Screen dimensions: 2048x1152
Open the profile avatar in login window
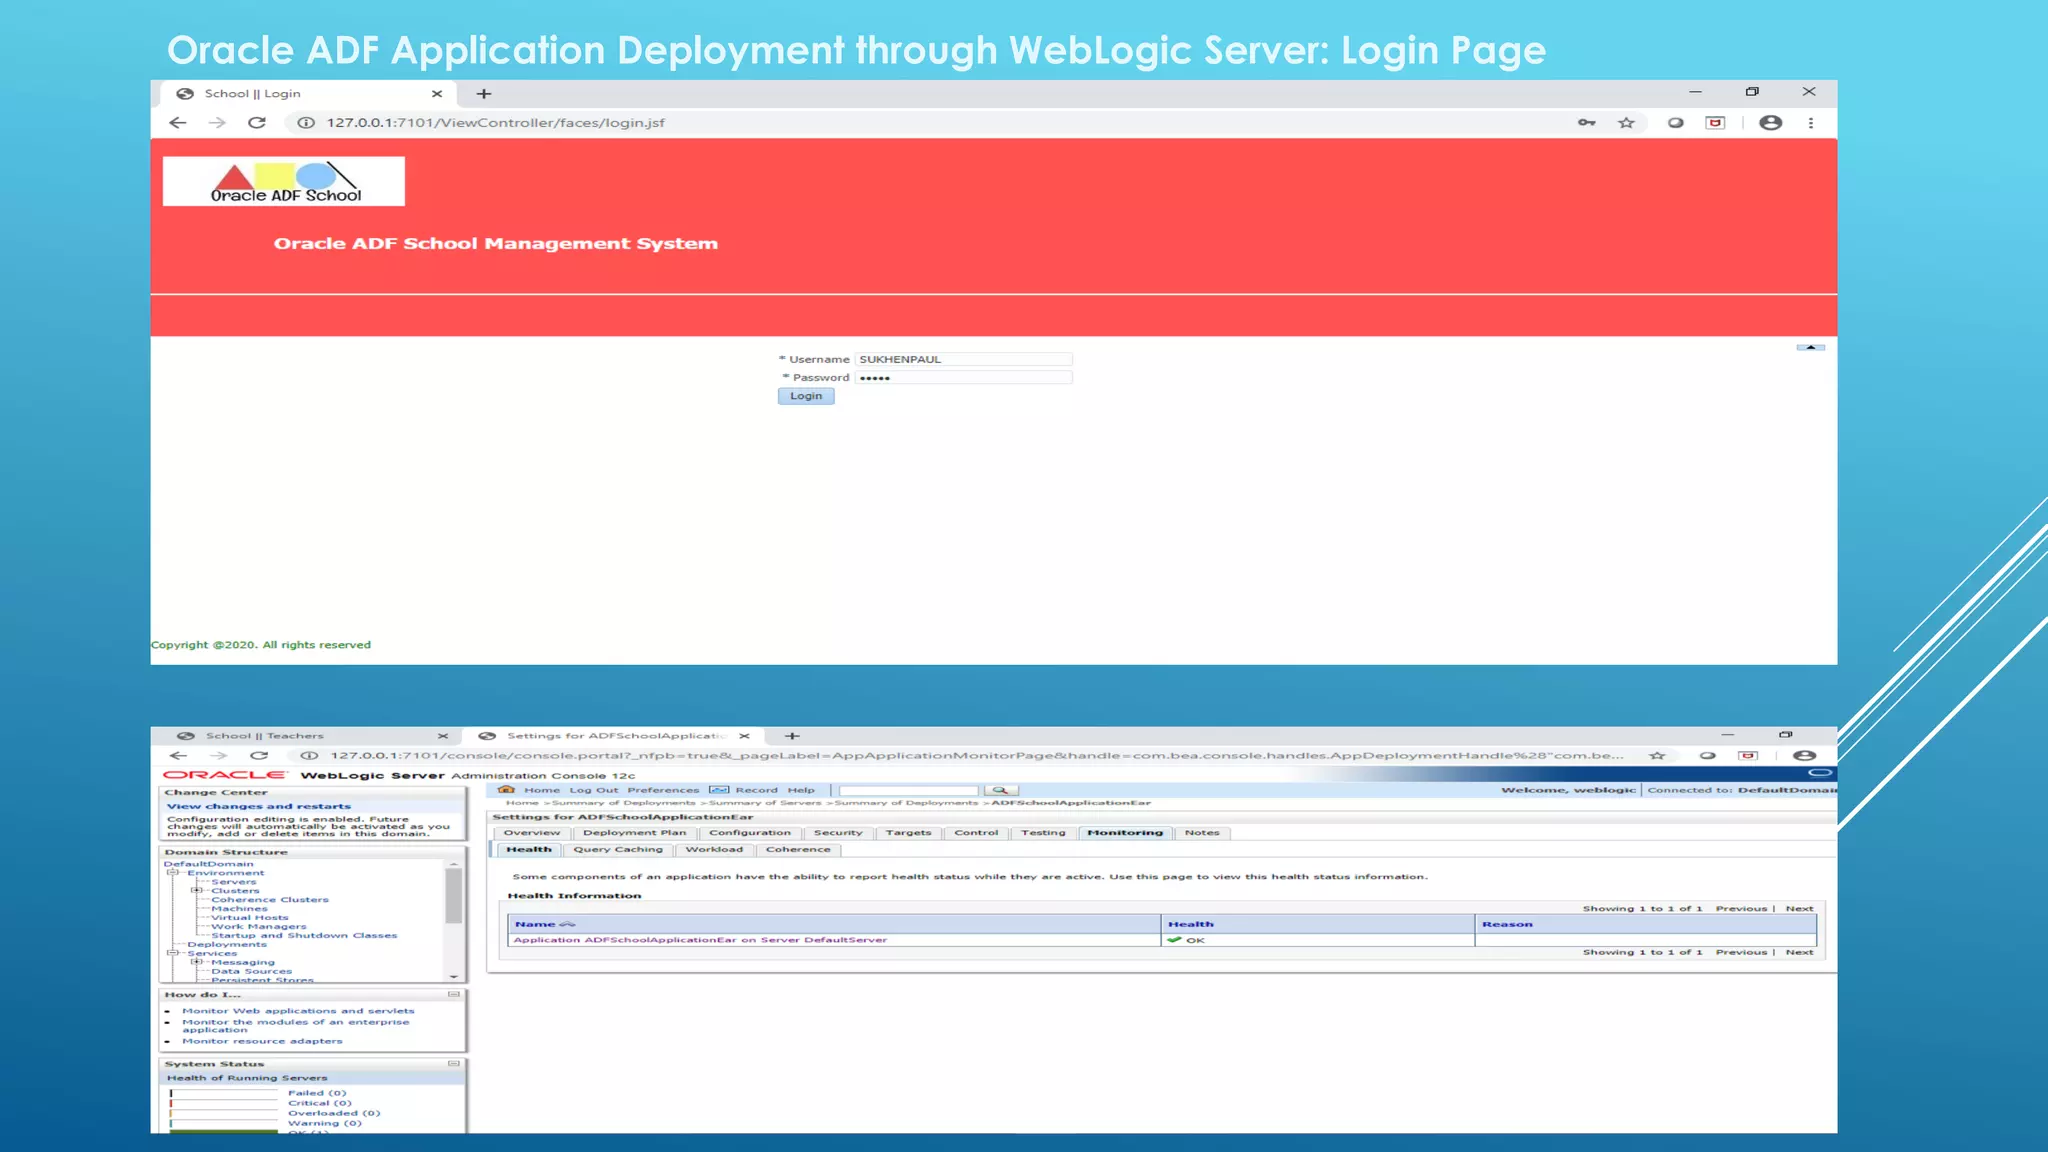pyautogui.click(x=1770, y=123)
